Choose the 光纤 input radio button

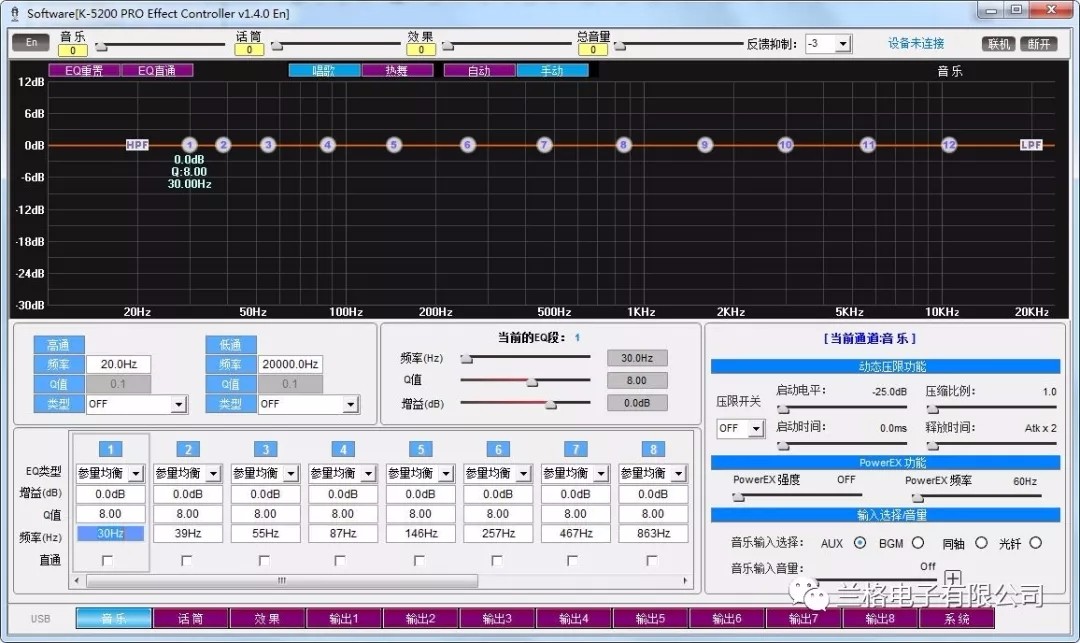click(x=1035, y=543)
